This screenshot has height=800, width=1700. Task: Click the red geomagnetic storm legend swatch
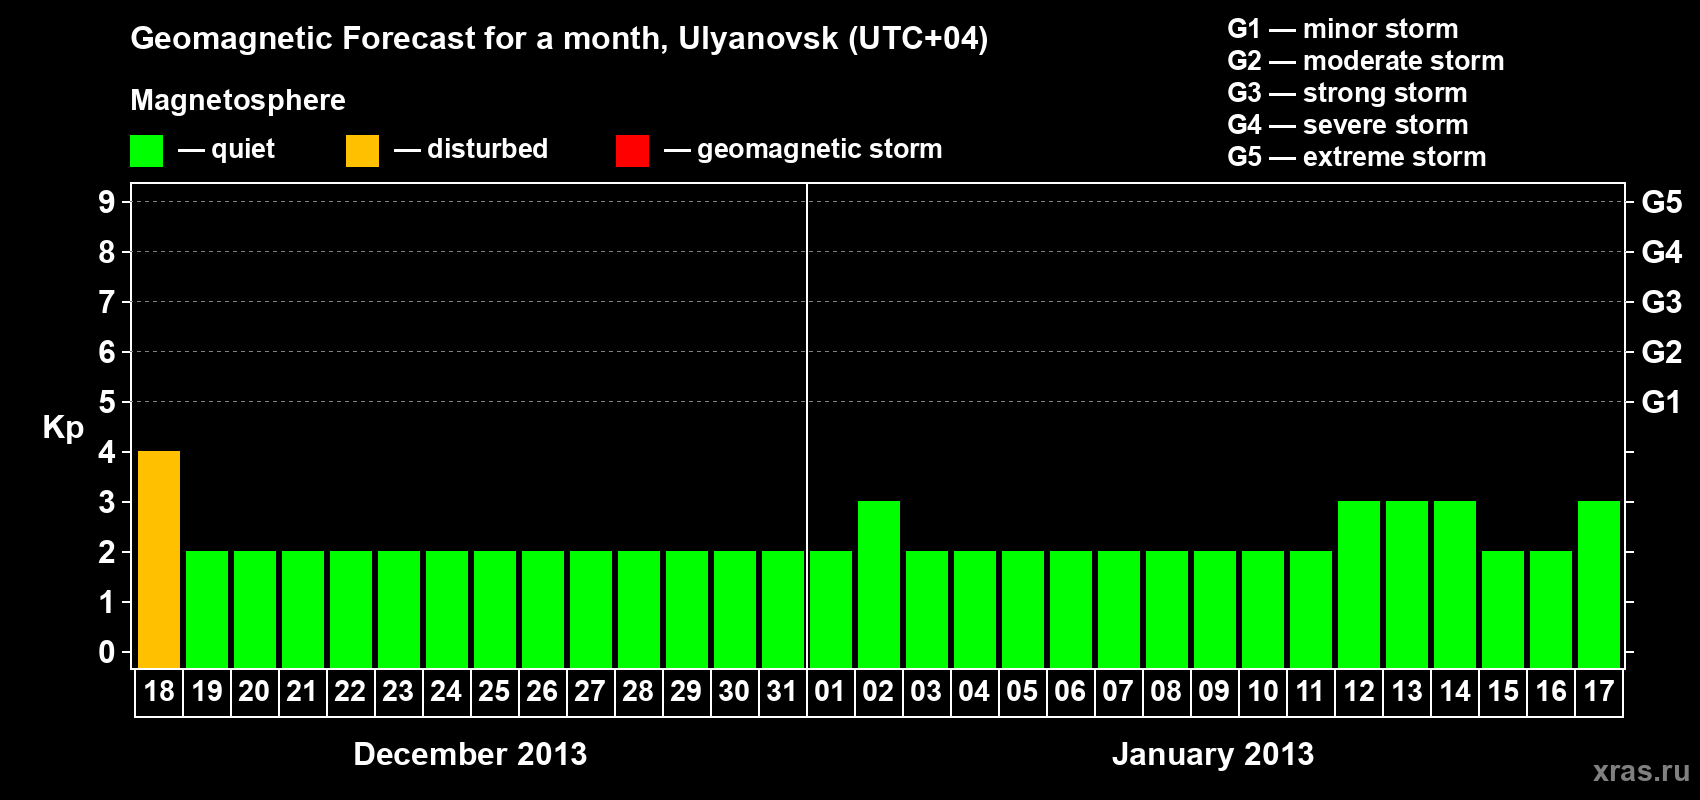coord(632,151)
